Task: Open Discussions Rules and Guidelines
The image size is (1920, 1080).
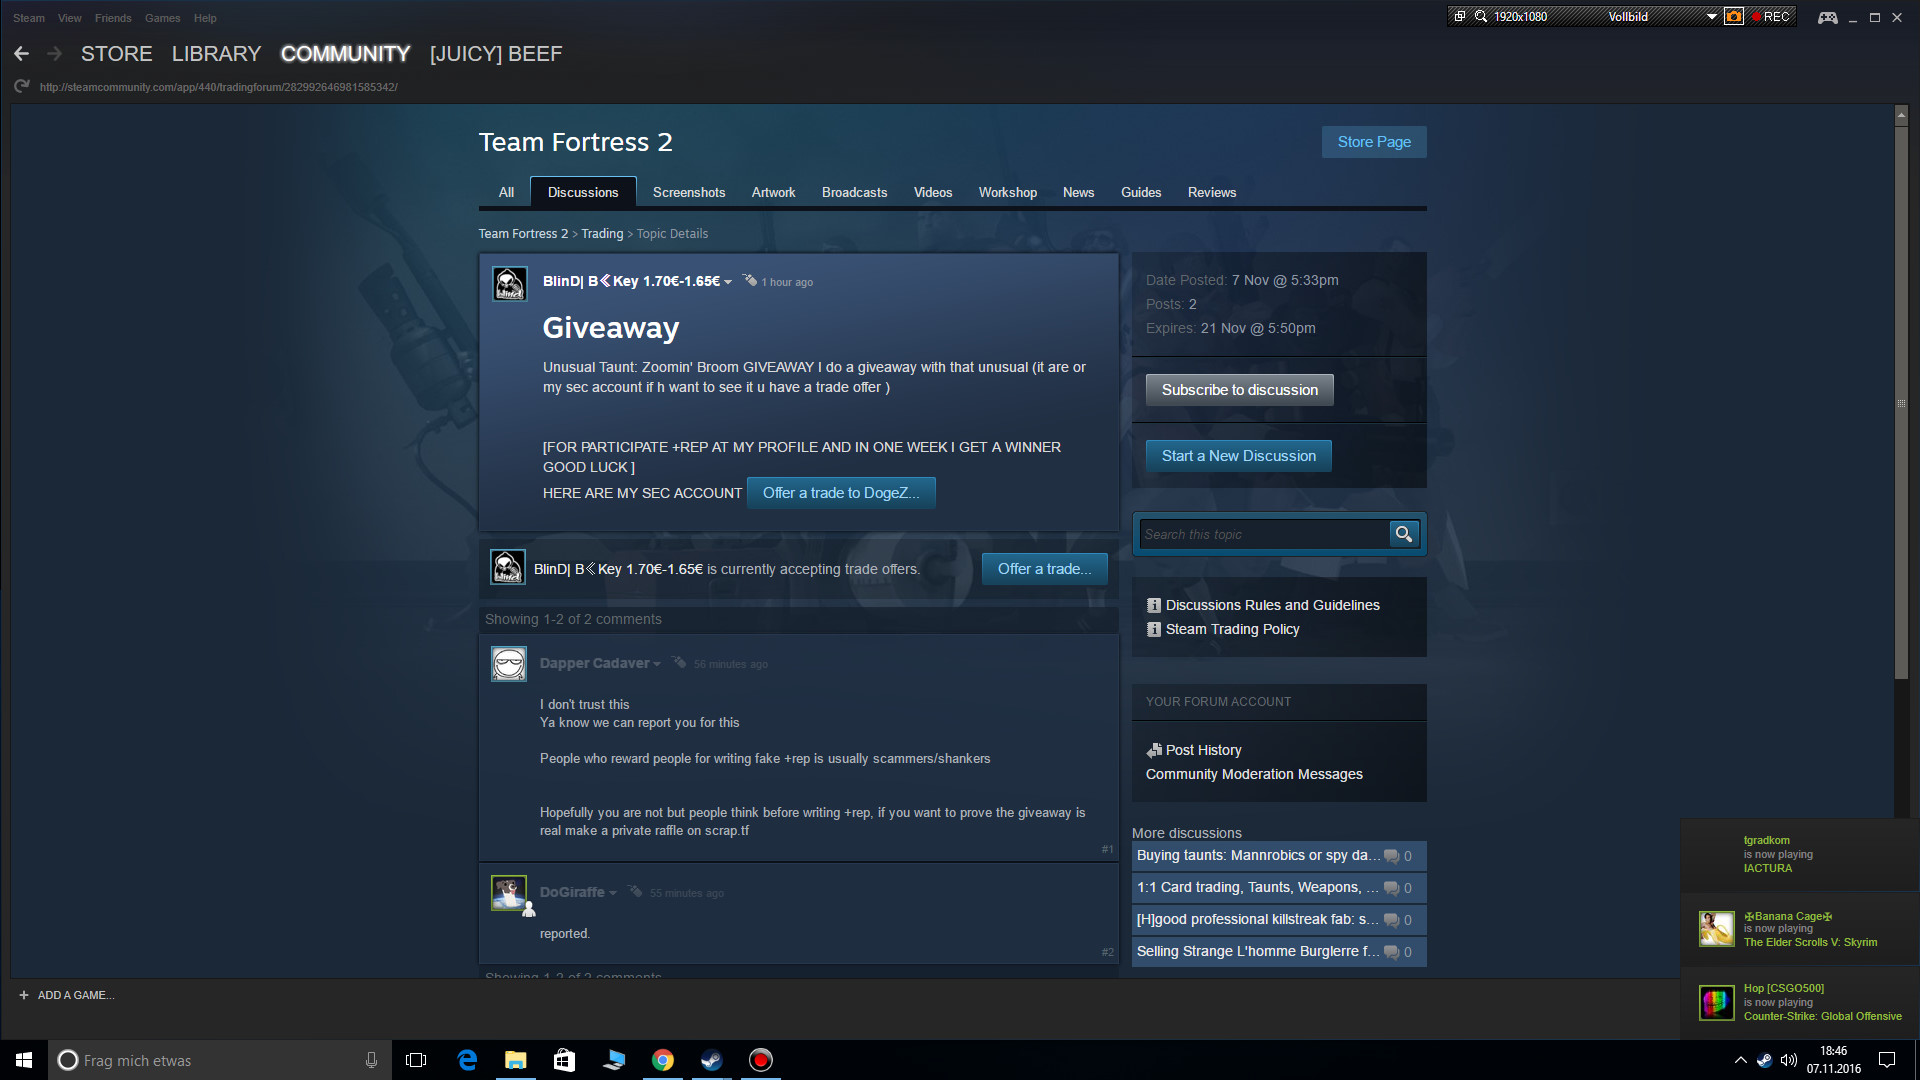Action: 1272,605
